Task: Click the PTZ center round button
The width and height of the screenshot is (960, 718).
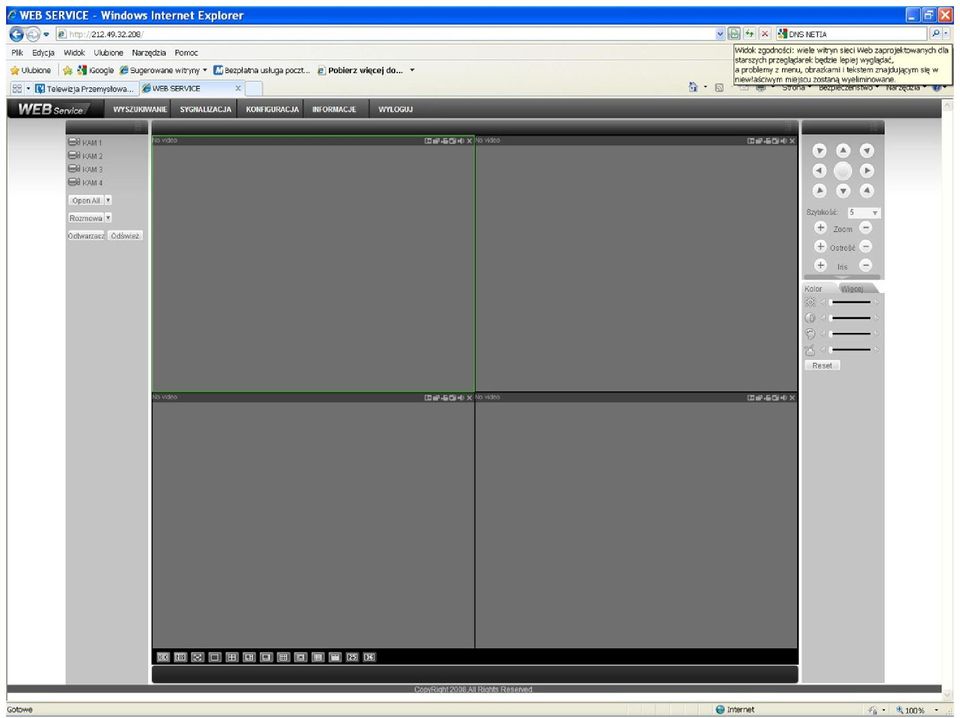Action: [x=843, y=171]
